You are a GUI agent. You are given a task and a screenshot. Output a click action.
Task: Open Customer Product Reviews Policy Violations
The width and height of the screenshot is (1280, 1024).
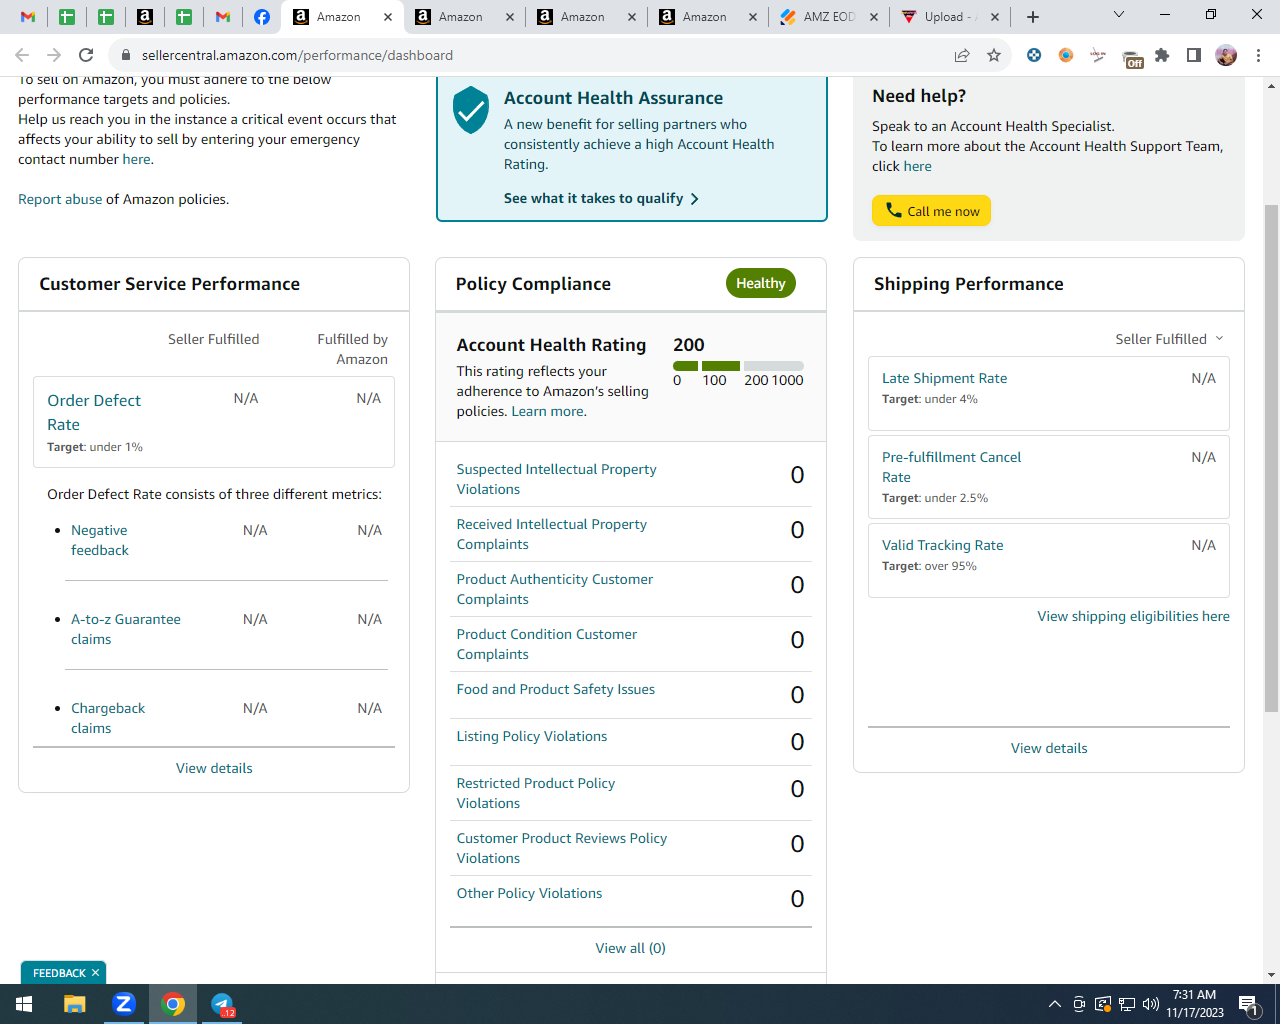(561, 848)
